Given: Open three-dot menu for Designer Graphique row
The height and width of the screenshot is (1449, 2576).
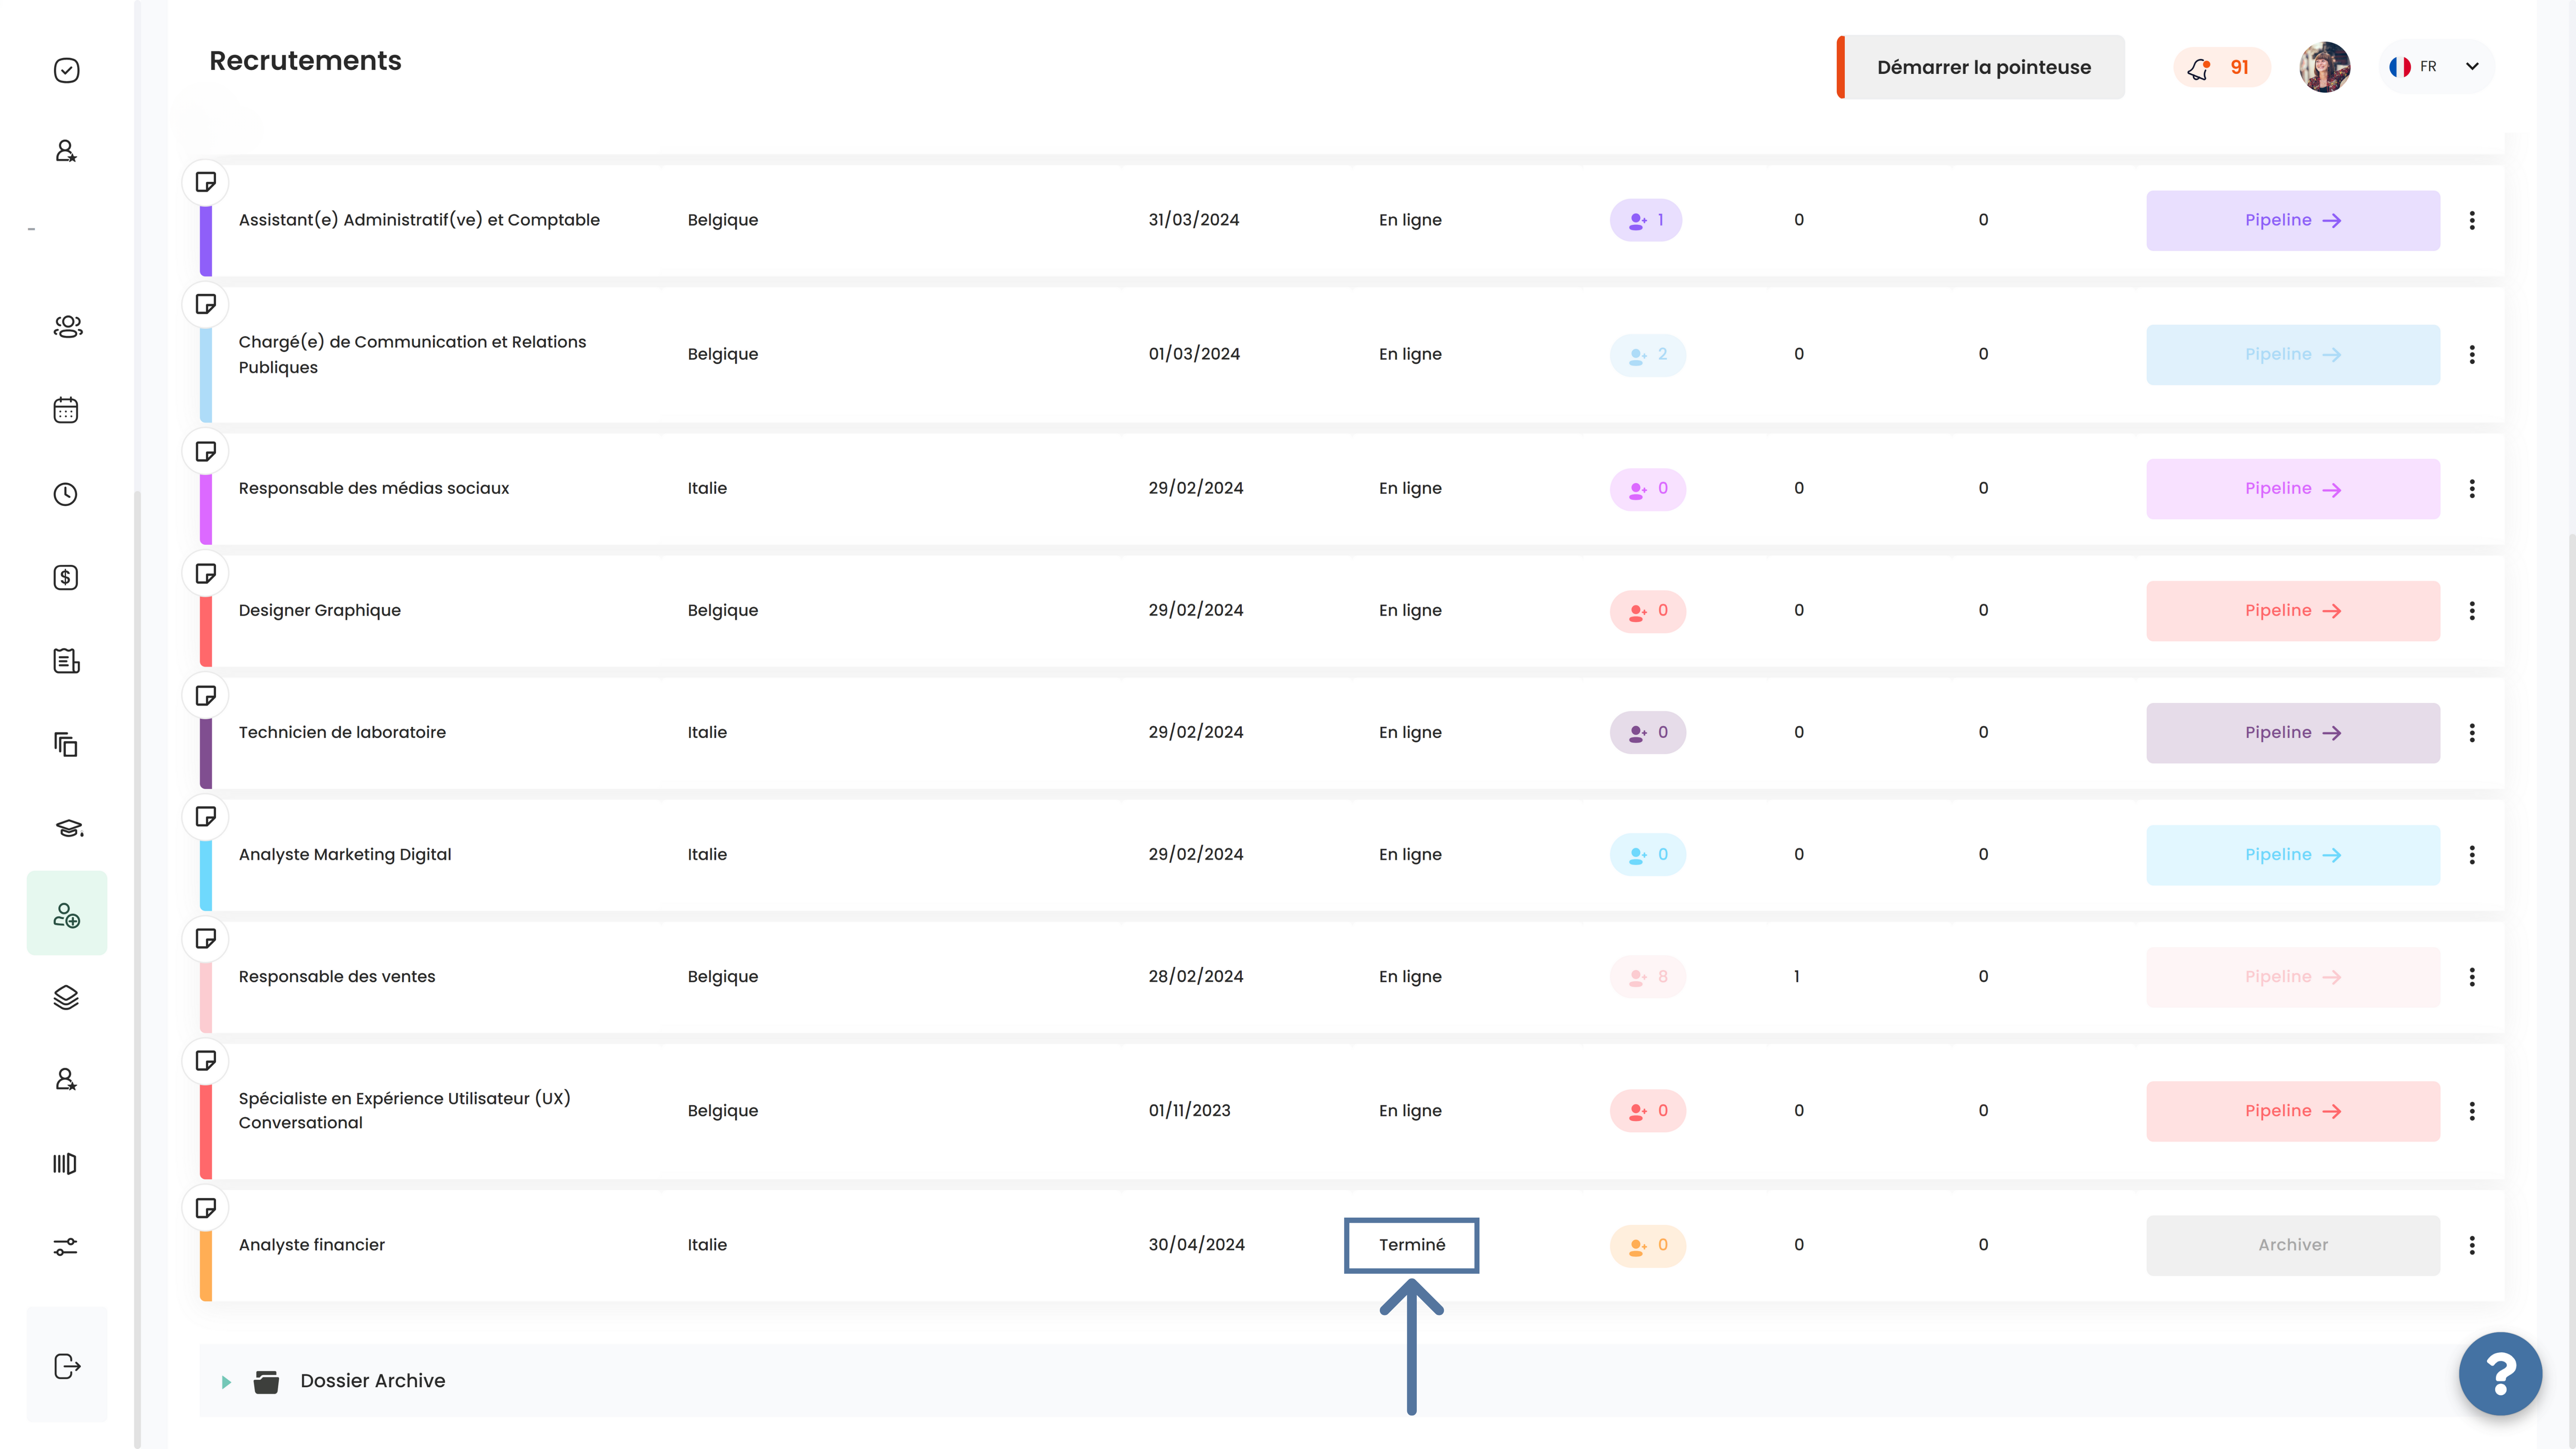Looking at the screenshot, I should [x=2472, y=610].
